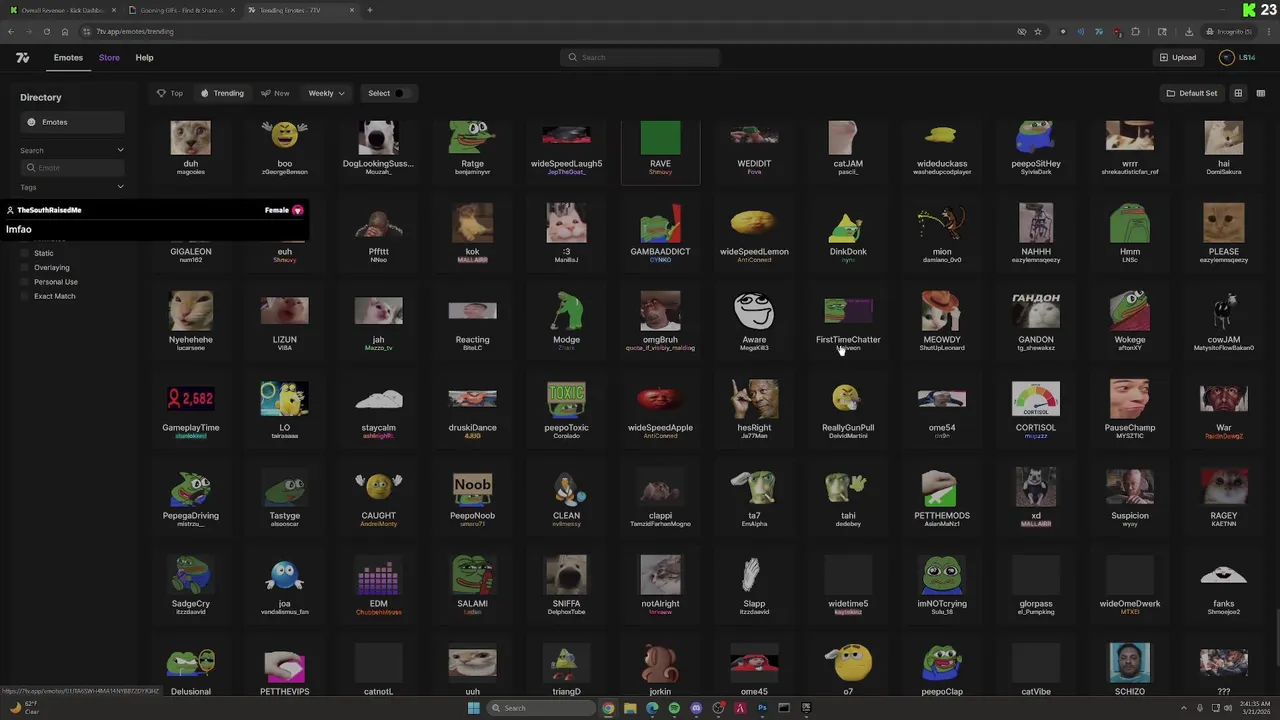Screen dimensions: 1280x720
Task: Collapse the Tags section chevron
Action: pyautogui.click(x=120, y=187)
